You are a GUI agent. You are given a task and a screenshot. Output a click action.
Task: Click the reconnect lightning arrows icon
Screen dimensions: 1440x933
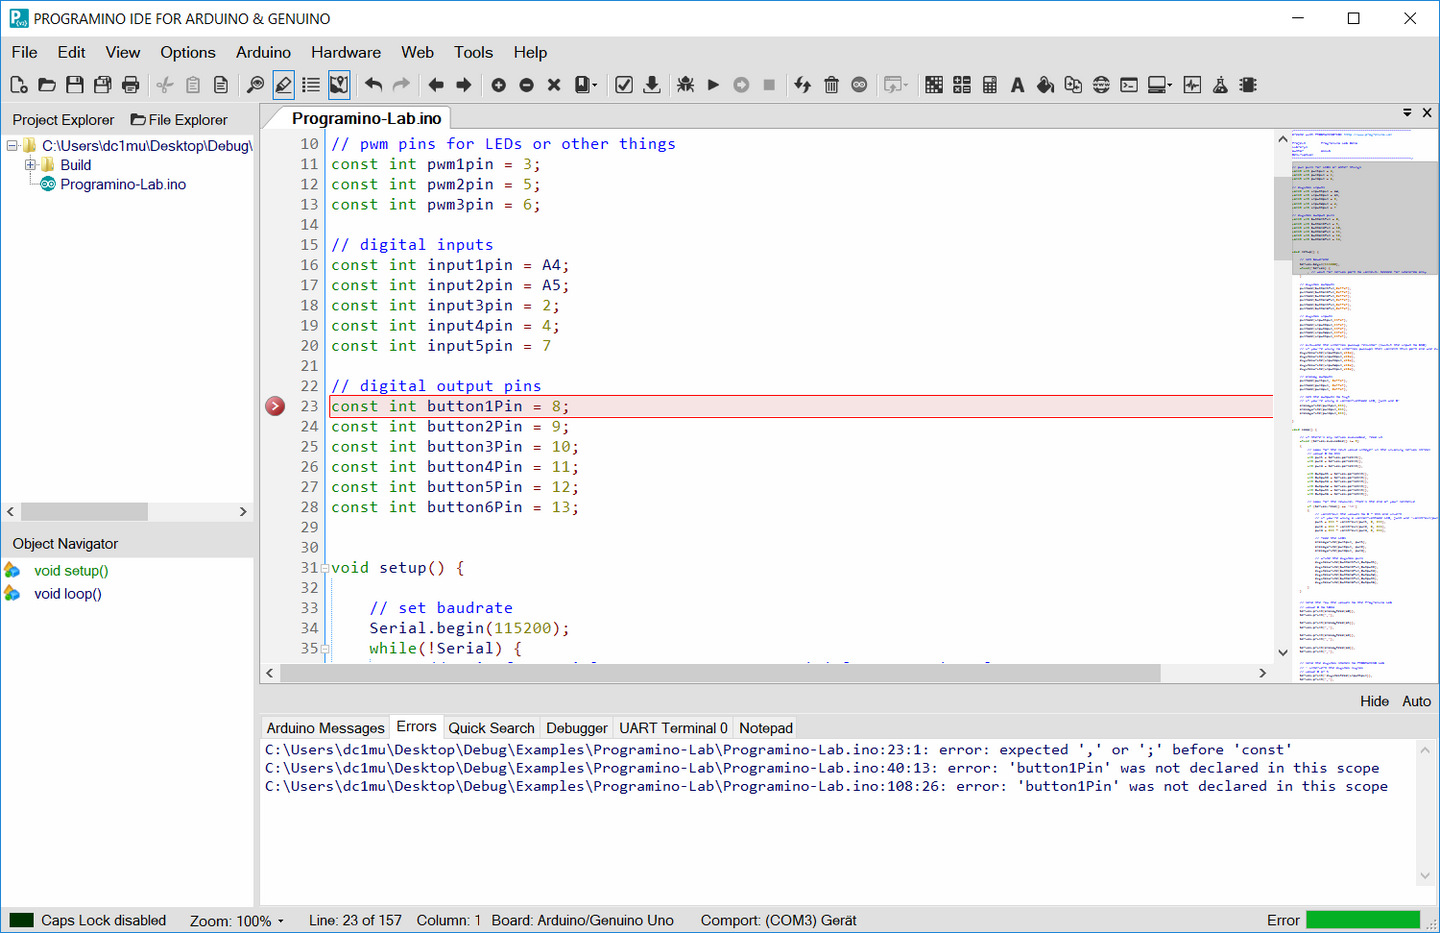[802, 85]
